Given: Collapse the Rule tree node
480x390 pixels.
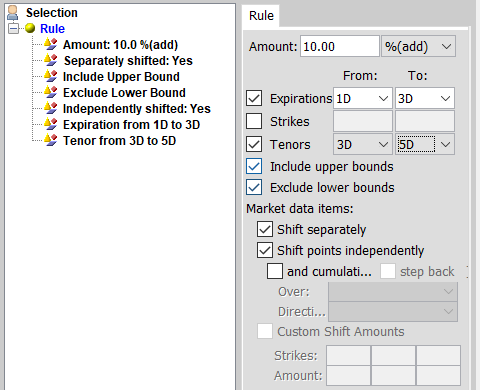Looking at the screenshot, I should (13, 29).
